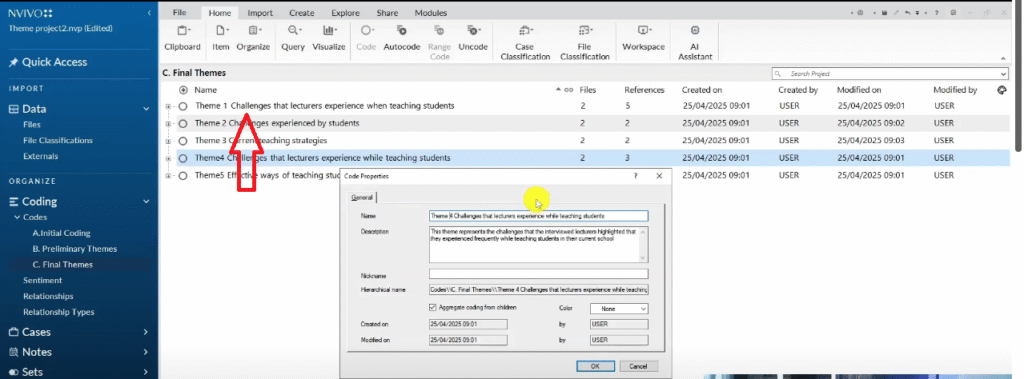Image resolution: width=1024 pixels, height=379 pixels.
Task: Expand the Cases section in sidebar
Action: point(146,332)
